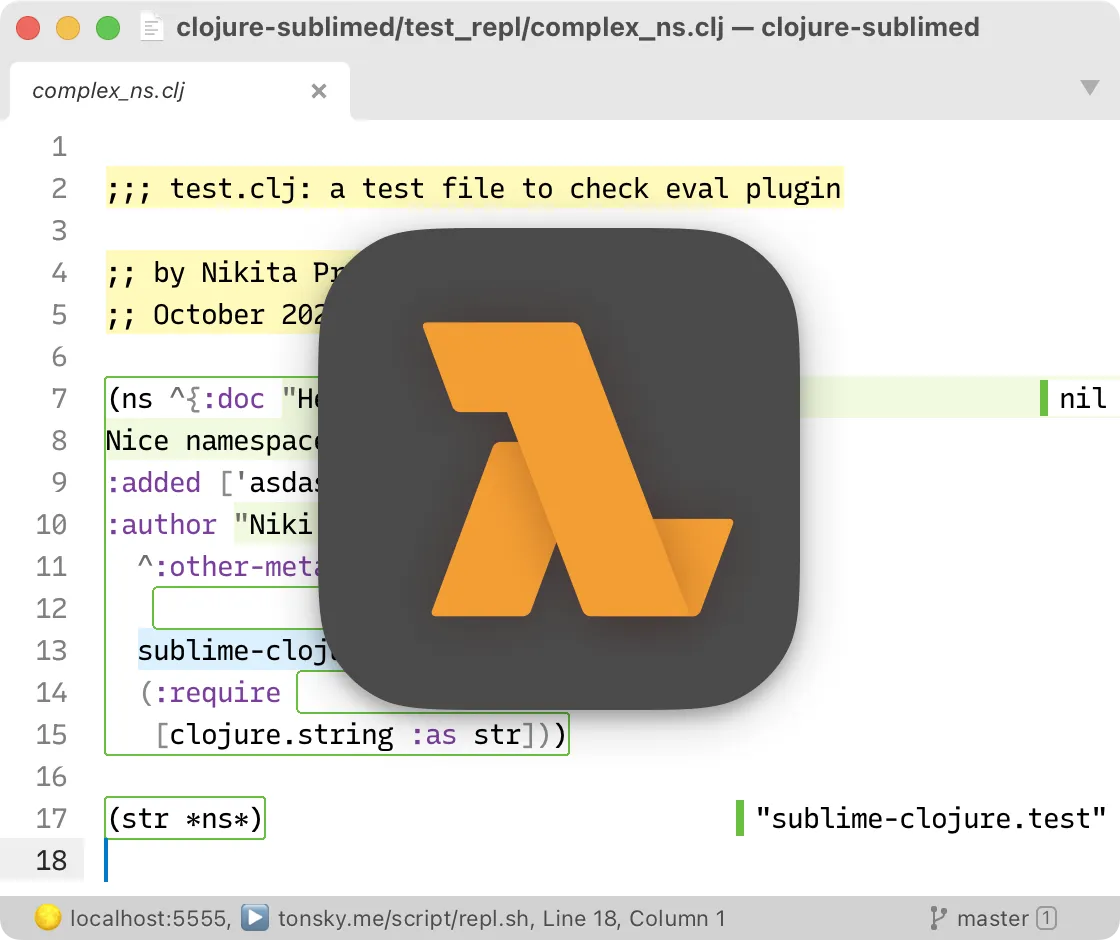
Task: Click the yellow connection status icon
Action: [x=47, y=918]
